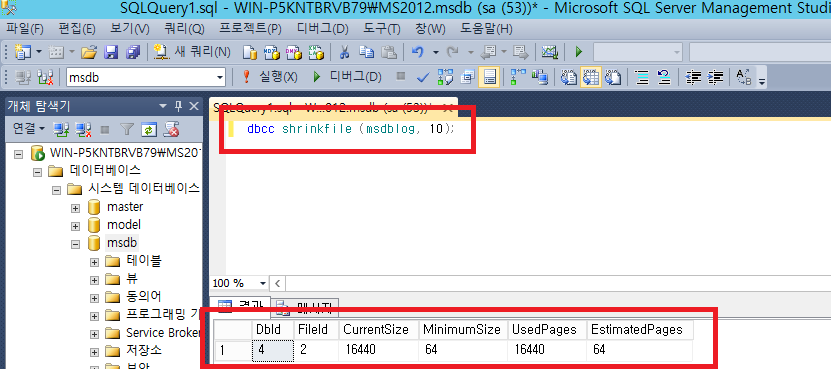
Task: Open the 디버그(D) menu in menu bar
Action: 323,28
